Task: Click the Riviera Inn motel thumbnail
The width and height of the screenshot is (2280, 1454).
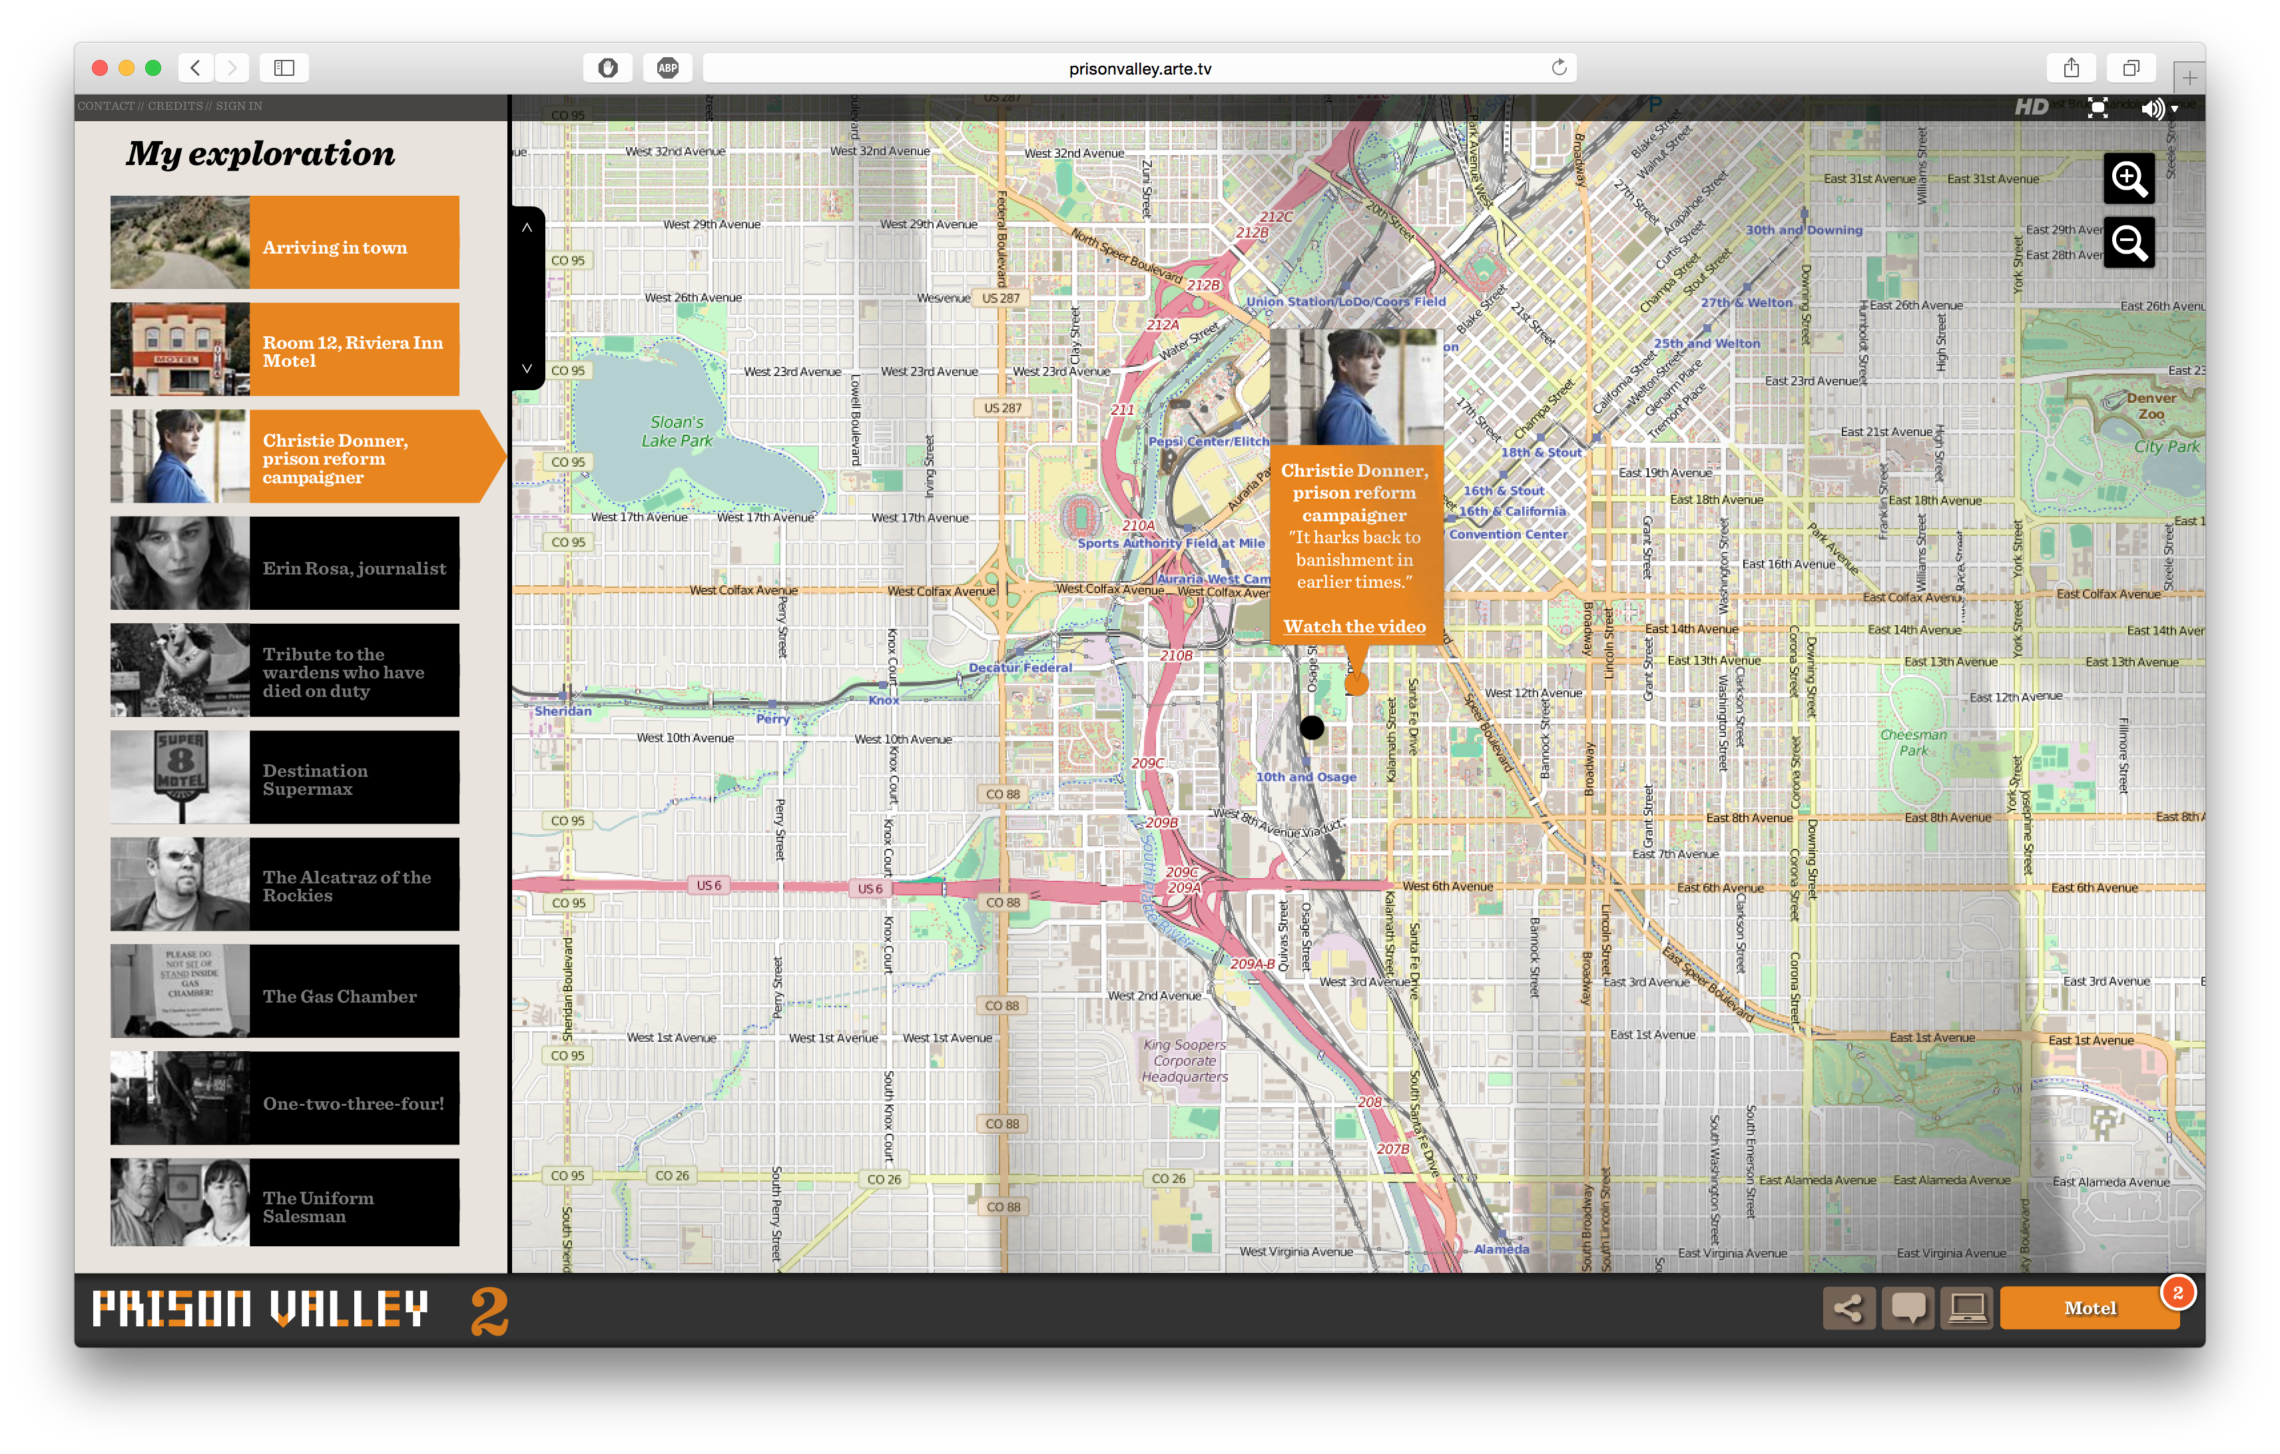Action: (x=180, y=350)
